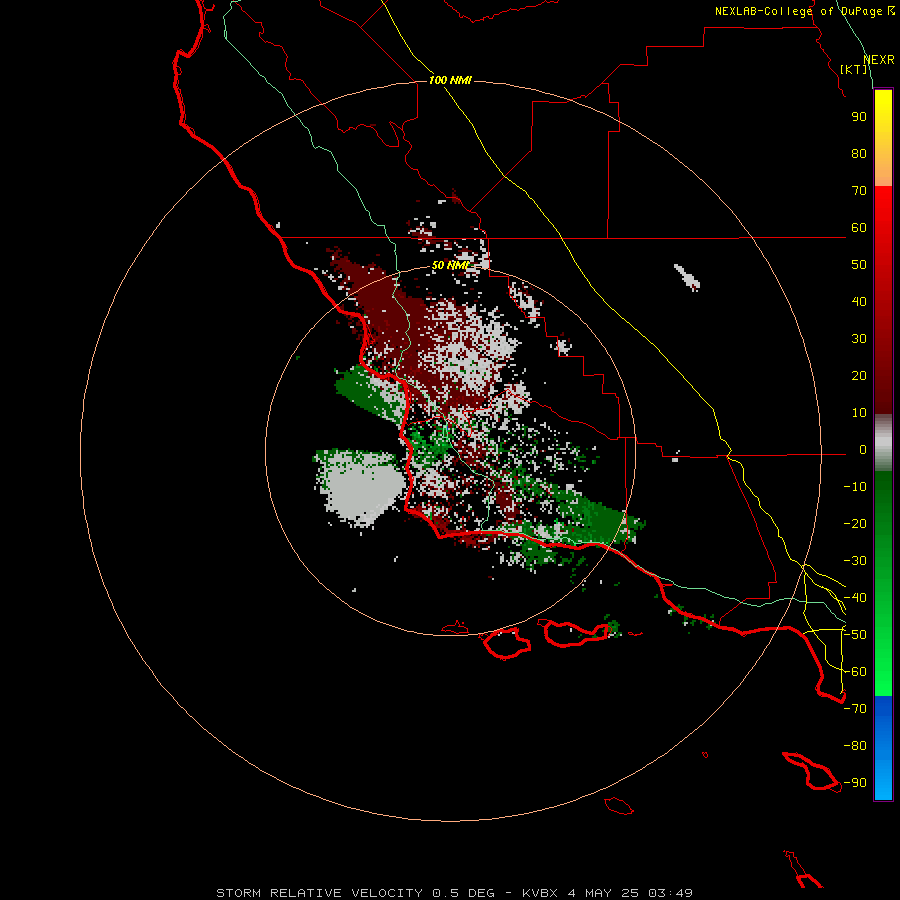Screen dimensions: 900x900
Task: Select the -30 value on the velocity scale
Action: tap(855, 561)
